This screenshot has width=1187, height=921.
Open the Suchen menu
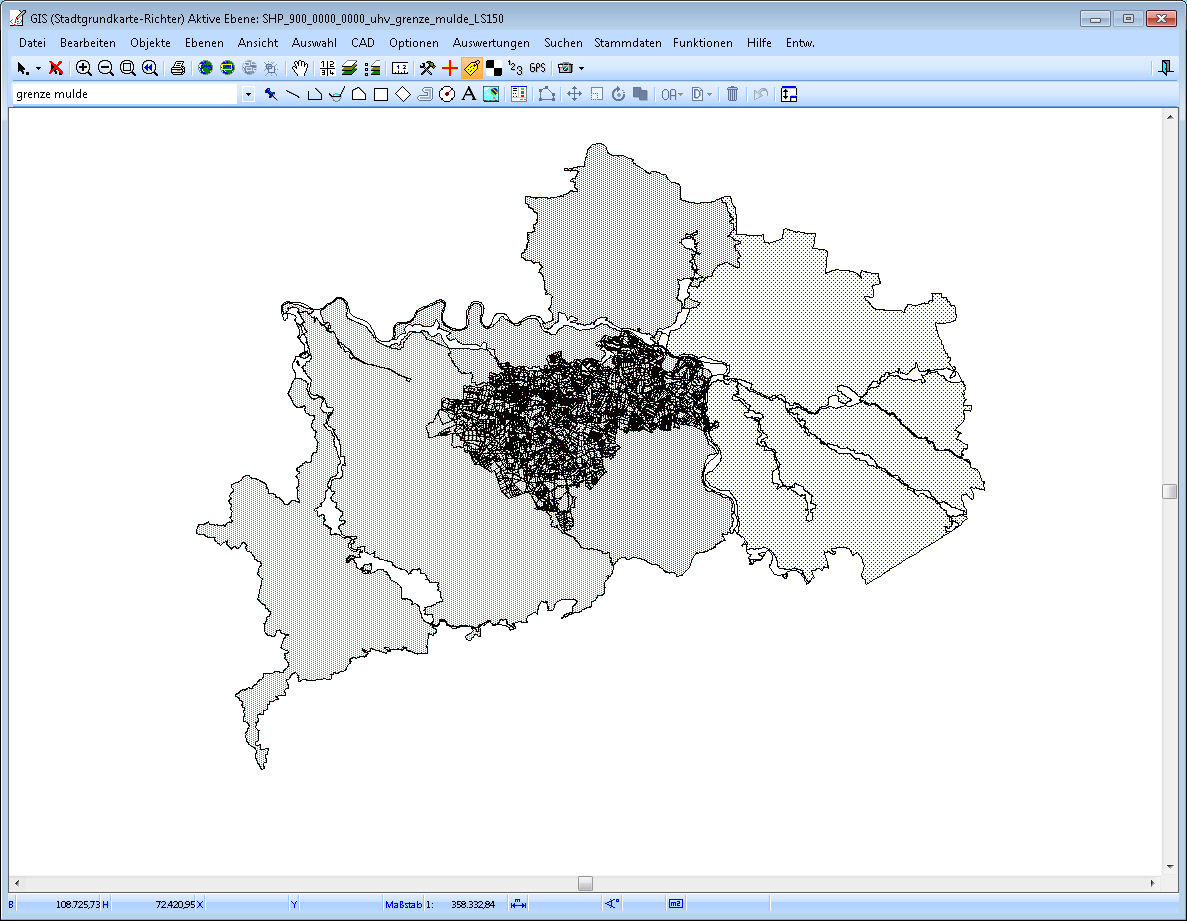(x=563, y=43)
